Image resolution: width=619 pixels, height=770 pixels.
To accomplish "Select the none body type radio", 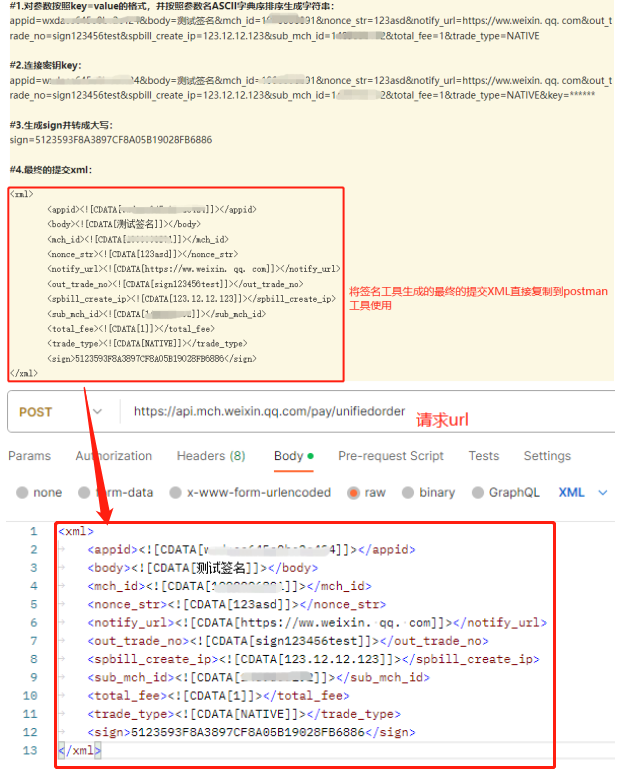I will coord(23,492).
